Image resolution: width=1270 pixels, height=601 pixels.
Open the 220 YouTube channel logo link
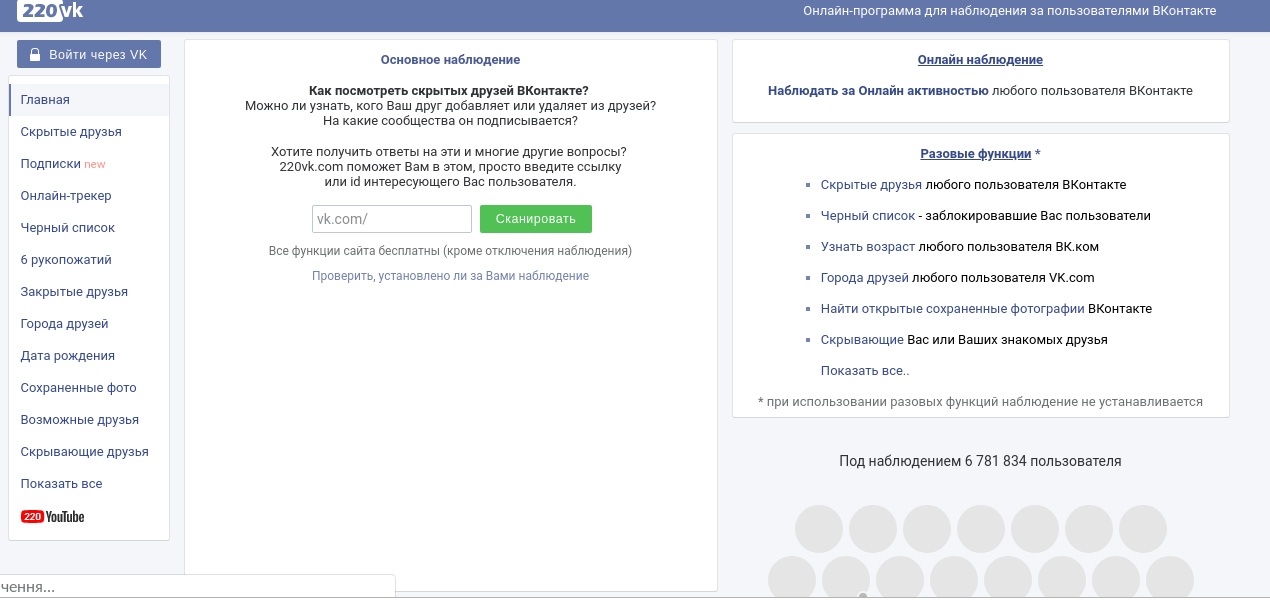(53, 517)
